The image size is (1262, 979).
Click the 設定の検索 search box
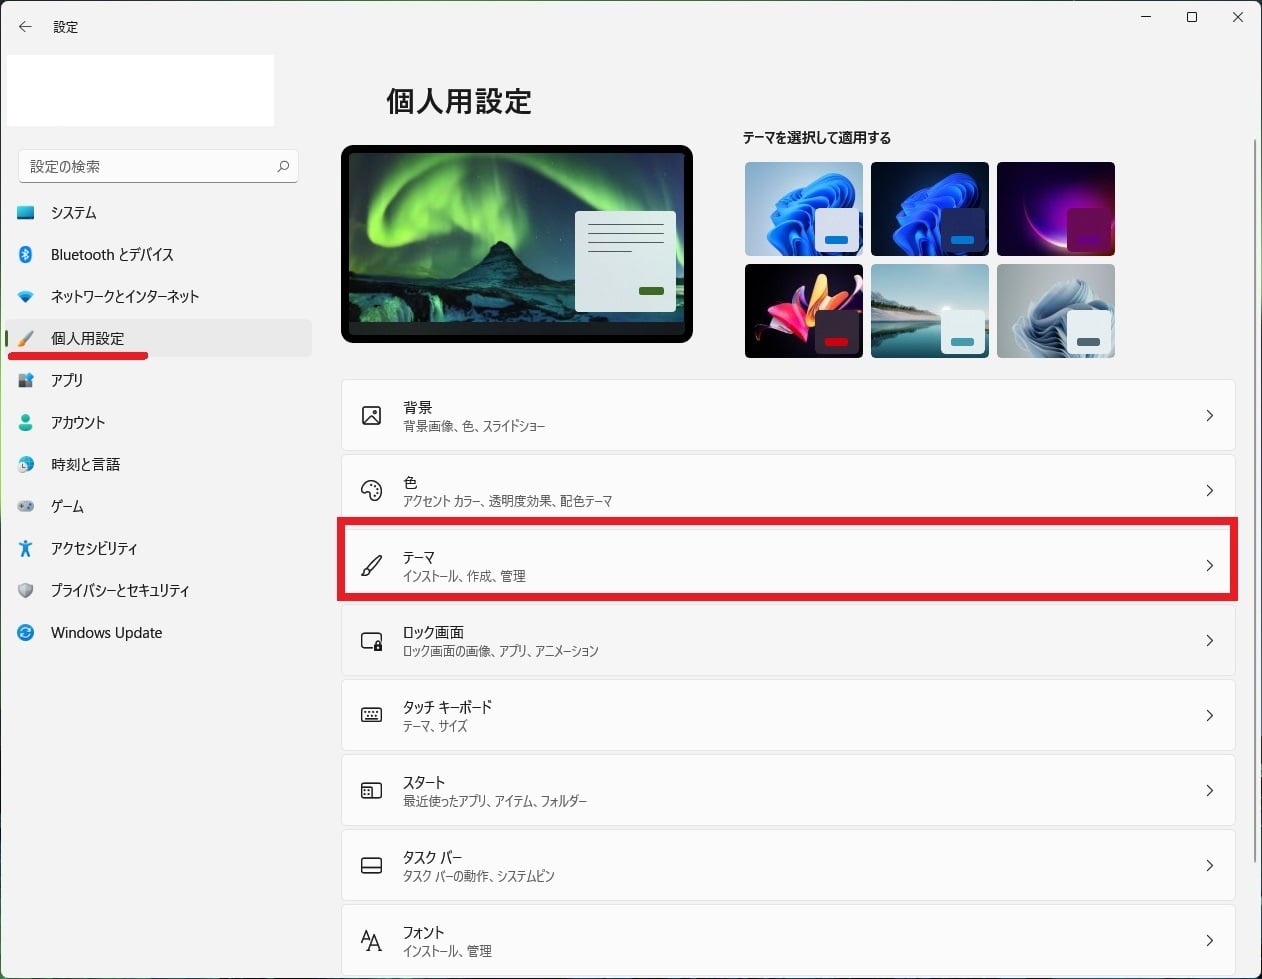click(158, 166)
